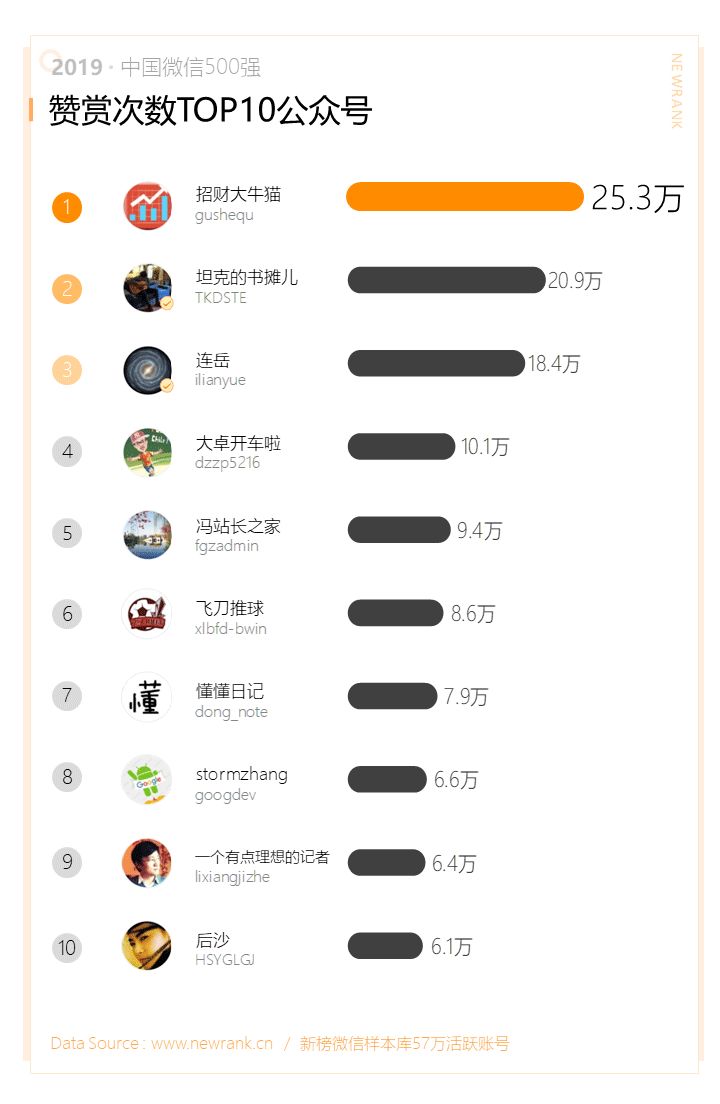Click the 一个有点理想的记者 portrait avatar
The width and height of the screenshot is (720, 1104).
(x=147, y=862)
